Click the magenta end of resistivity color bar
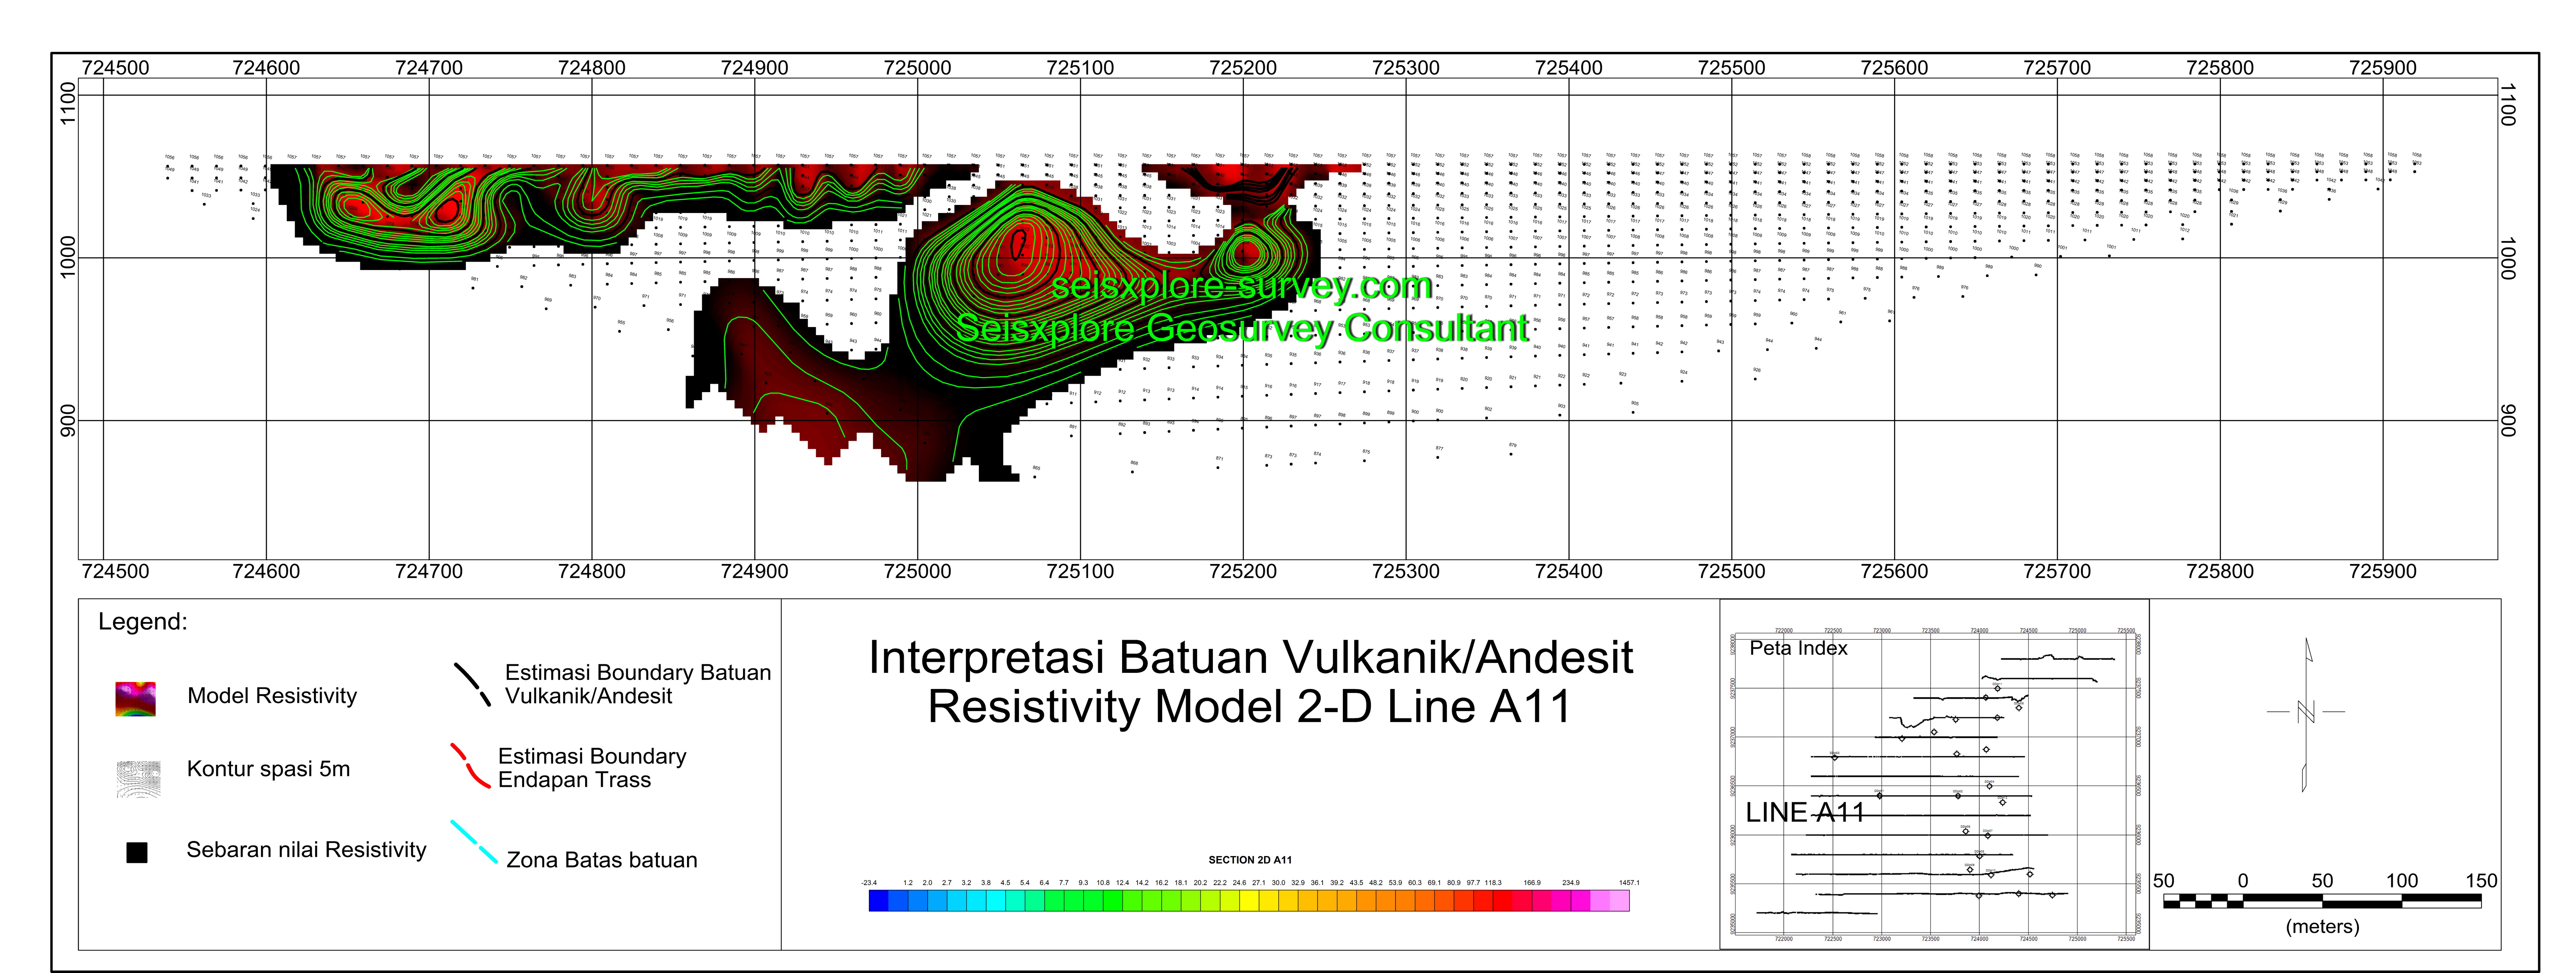 click(x=1618, y=901)
